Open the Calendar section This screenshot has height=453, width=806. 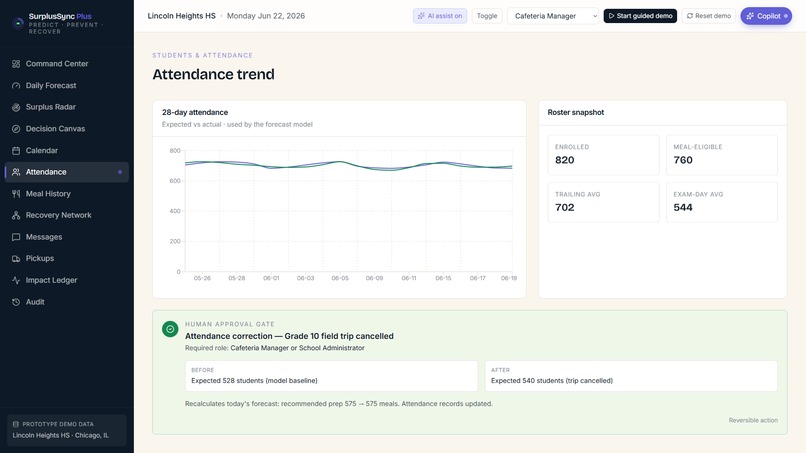[x=67, y=151]
